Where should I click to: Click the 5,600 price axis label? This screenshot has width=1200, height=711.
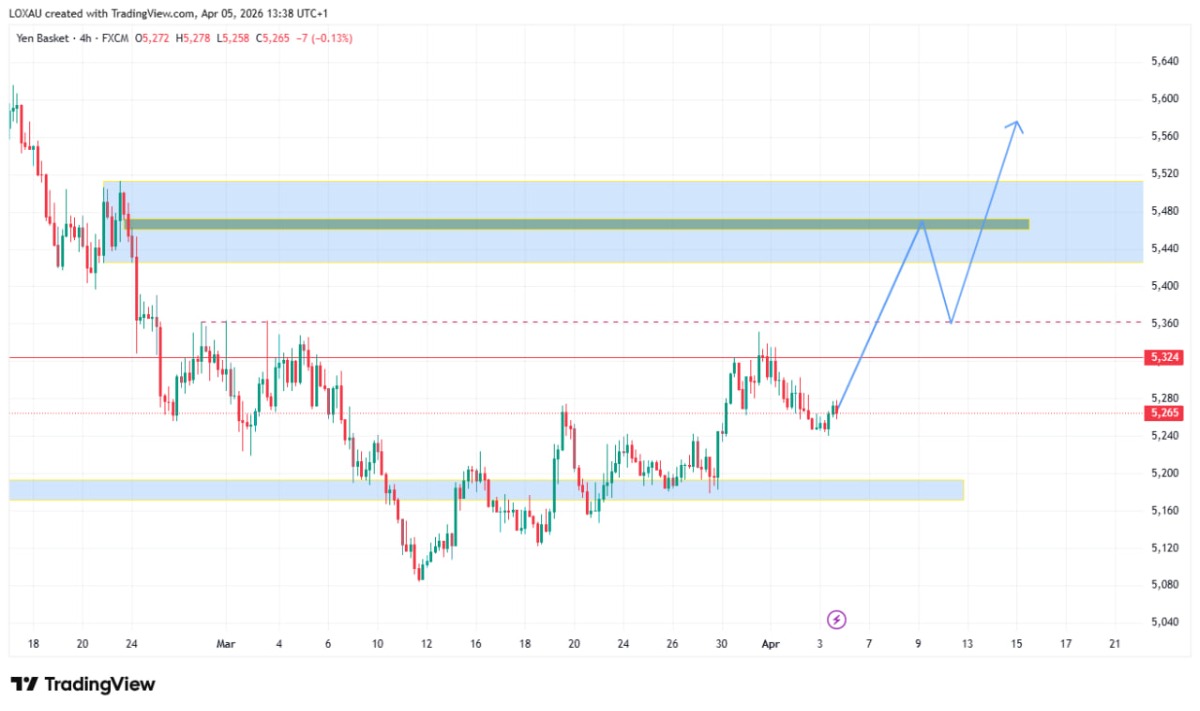1163,98
